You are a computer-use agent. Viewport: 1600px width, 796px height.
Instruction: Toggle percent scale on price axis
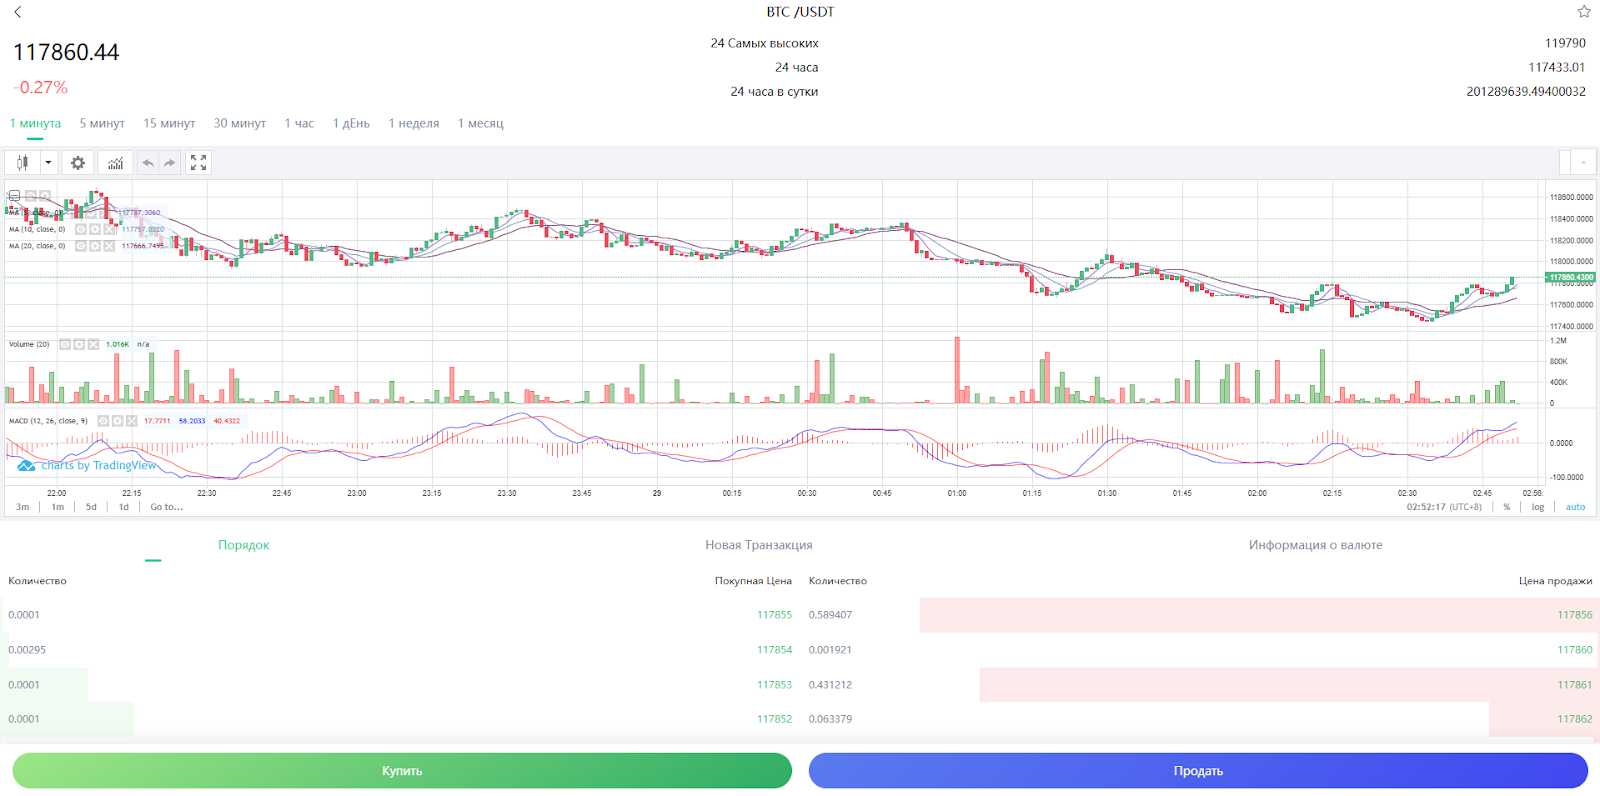pyautogui.click(x=1507, y=507)
